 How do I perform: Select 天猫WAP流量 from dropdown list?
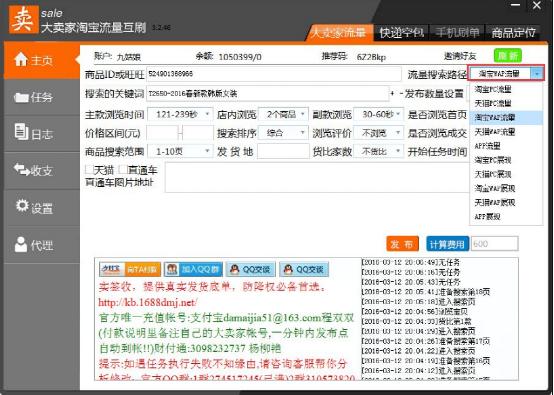click(506, 132)
